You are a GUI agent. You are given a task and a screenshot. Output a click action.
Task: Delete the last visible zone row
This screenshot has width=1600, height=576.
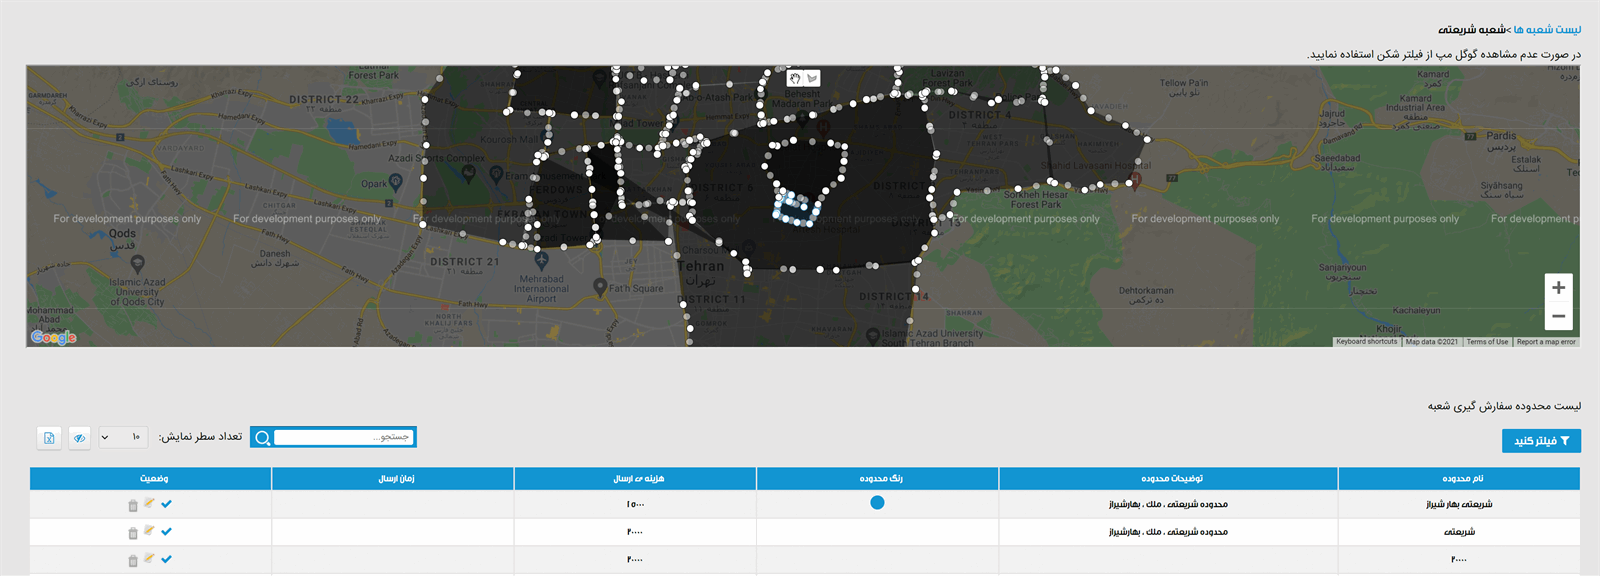pos(133,561)
